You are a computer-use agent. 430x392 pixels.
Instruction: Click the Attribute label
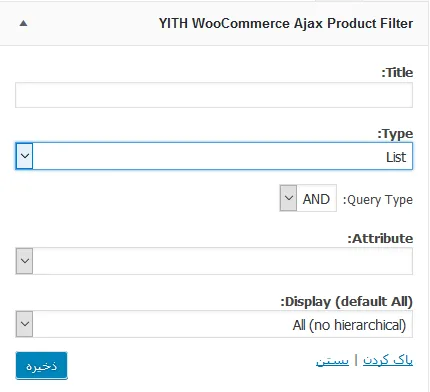pos(380,238)
